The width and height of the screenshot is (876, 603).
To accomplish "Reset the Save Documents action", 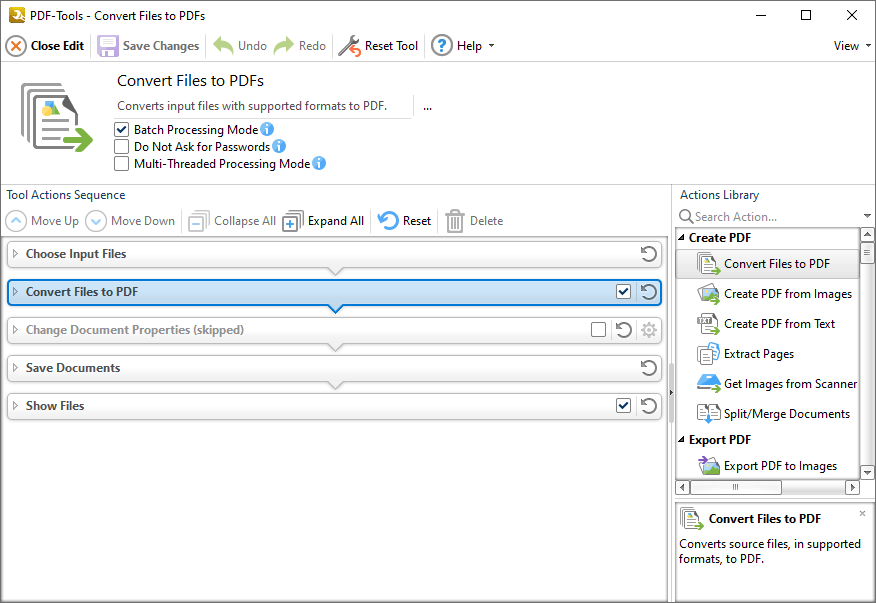I will (649, 368).
